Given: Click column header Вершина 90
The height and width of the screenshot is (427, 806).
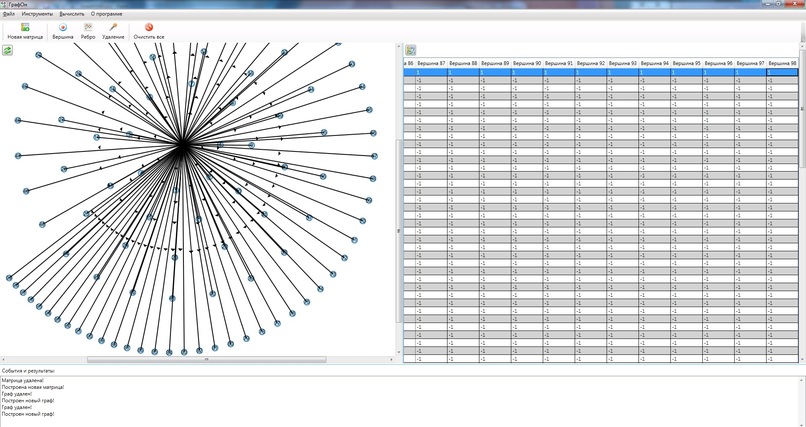Looking at the screenshot, I should 527,63.
